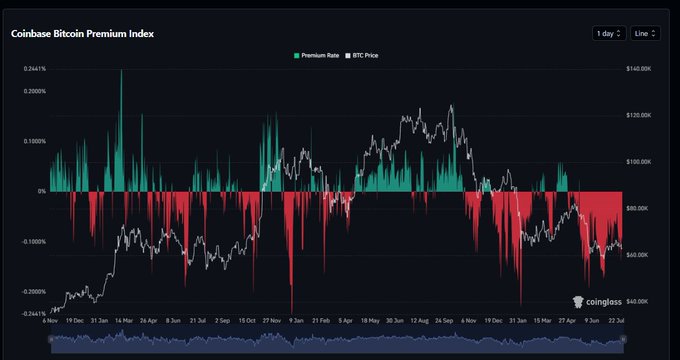This screenshot has width=680, height=360.
Task: Click the 0.1000% axis label
Action: click(x=35, y=141)
